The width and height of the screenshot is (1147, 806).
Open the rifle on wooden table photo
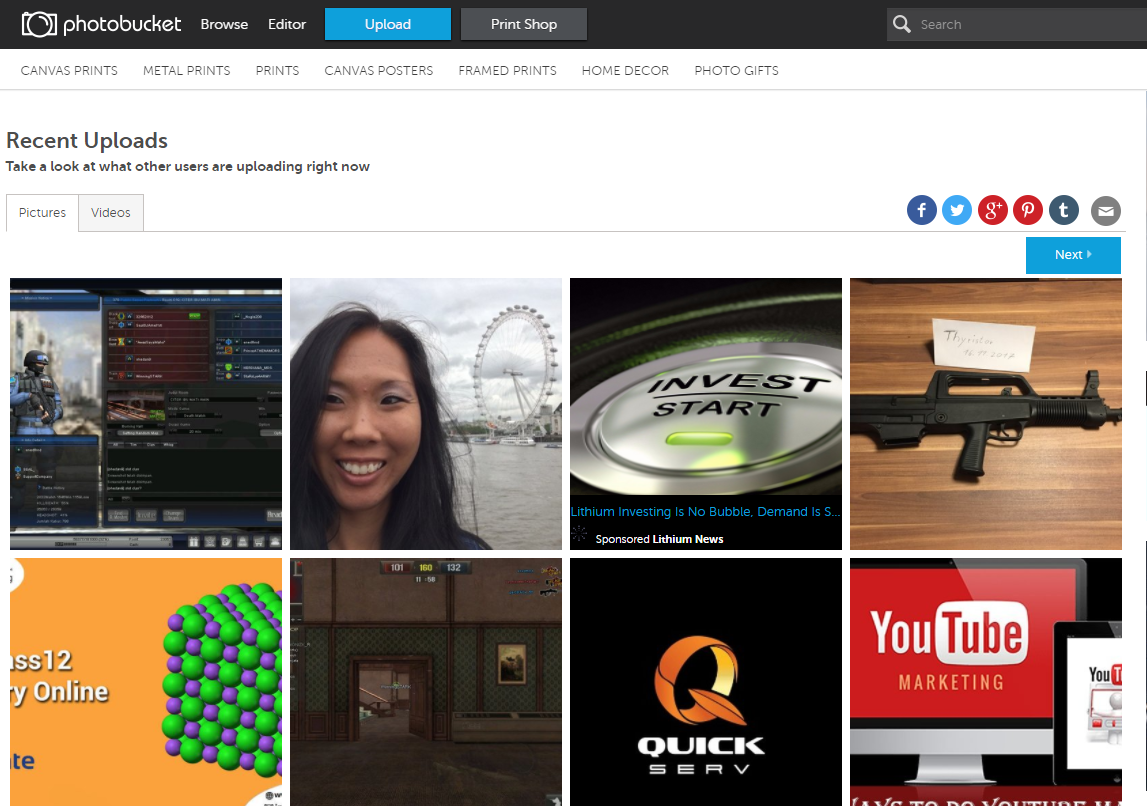985,413
